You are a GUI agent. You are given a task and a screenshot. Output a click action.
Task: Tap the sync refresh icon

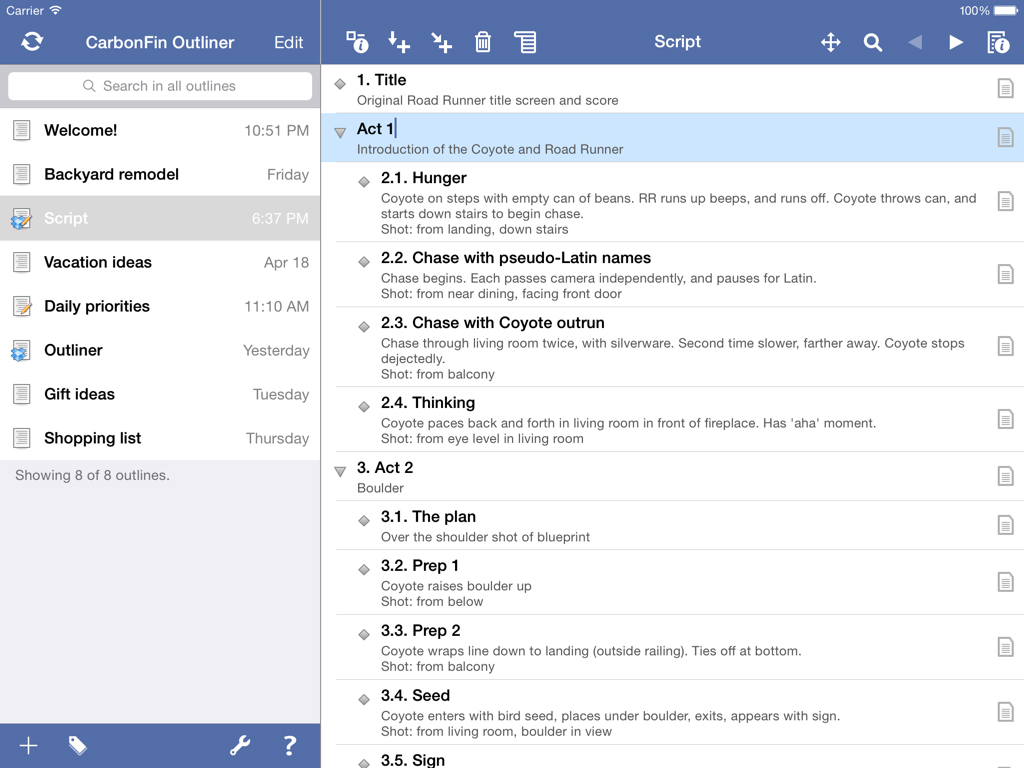coord(32,42)
